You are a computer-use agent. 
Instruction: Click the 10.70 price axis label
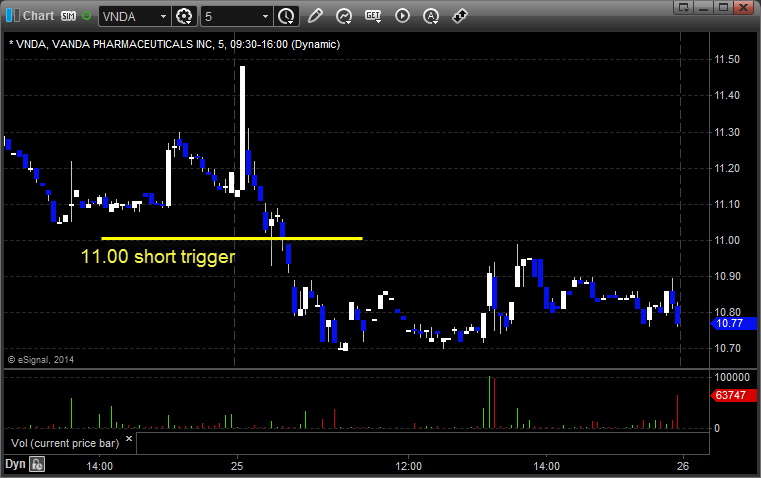click(x=727, y=348)
